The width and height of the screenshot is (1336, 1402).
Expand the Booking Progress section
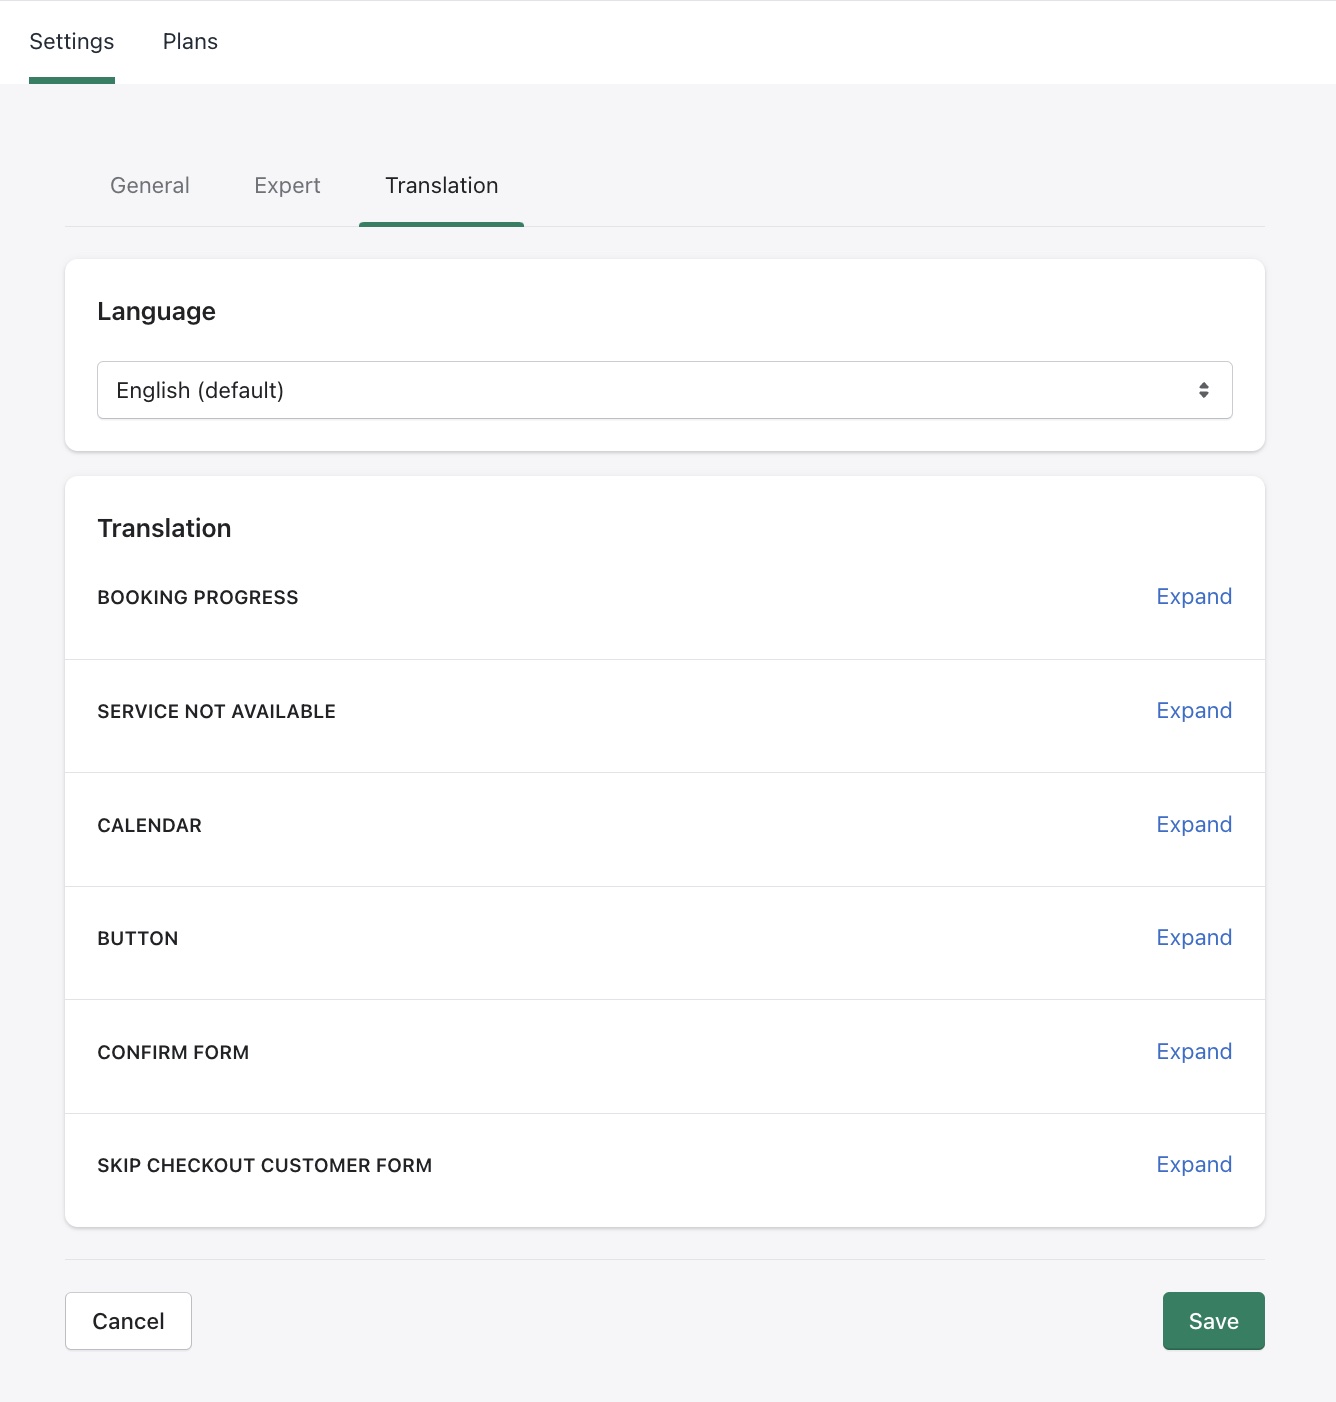point(1193,597)
